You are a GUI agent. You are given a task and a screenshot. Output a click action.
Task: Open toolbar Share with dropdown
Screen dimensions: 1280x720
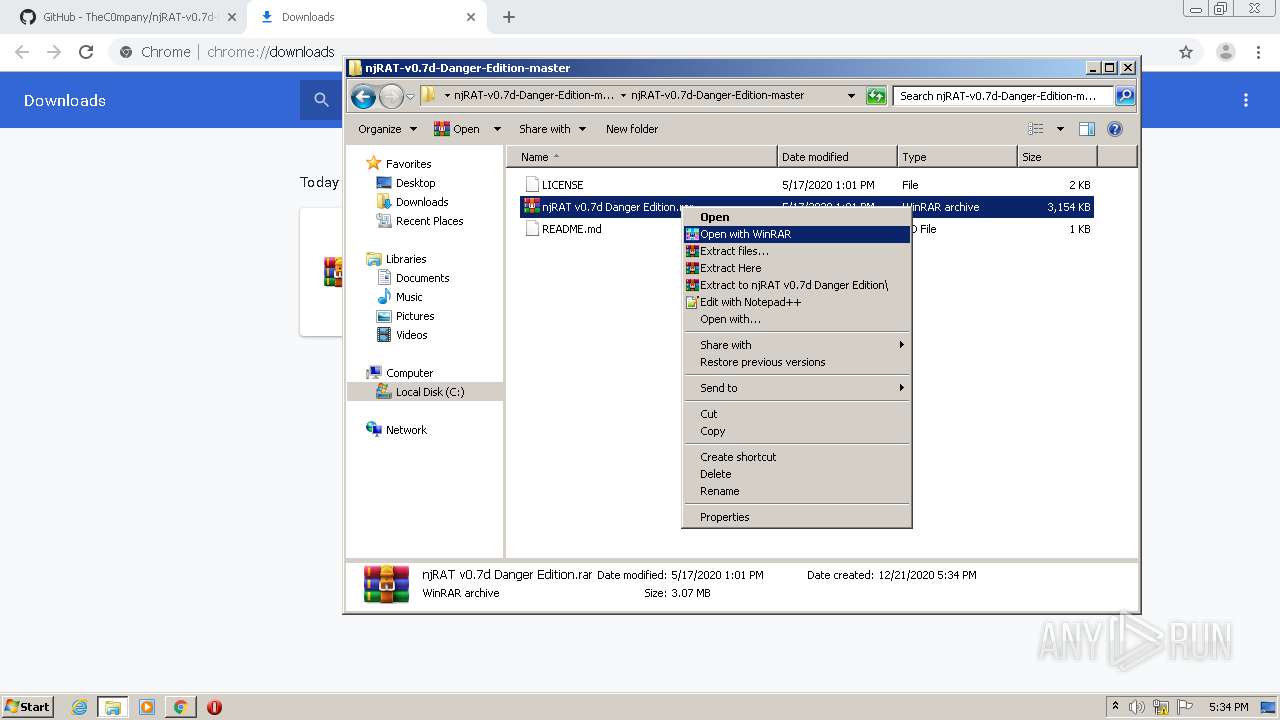click(x=553, y=129)
